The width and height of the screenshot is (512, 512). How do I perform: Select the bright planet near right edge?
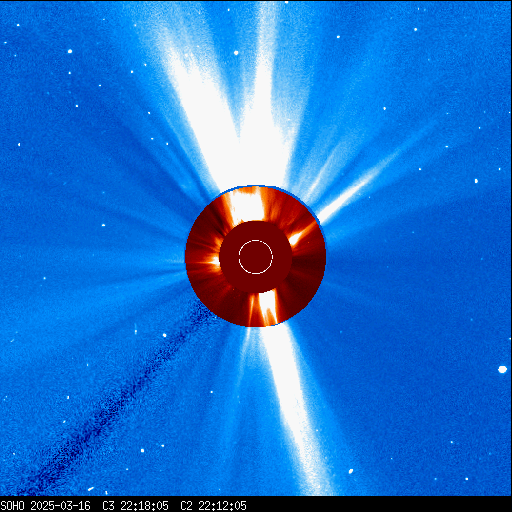coord(502,369)
